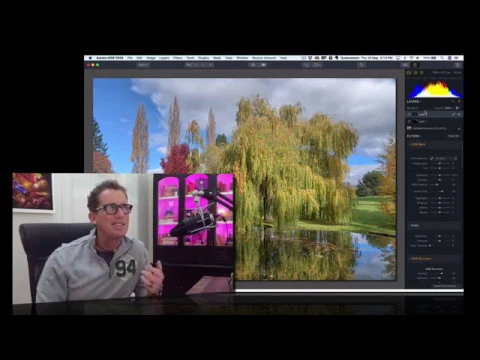The image size is (480, 360).
Task: Toggle visibility of the top layer
Action: [409, 114]
